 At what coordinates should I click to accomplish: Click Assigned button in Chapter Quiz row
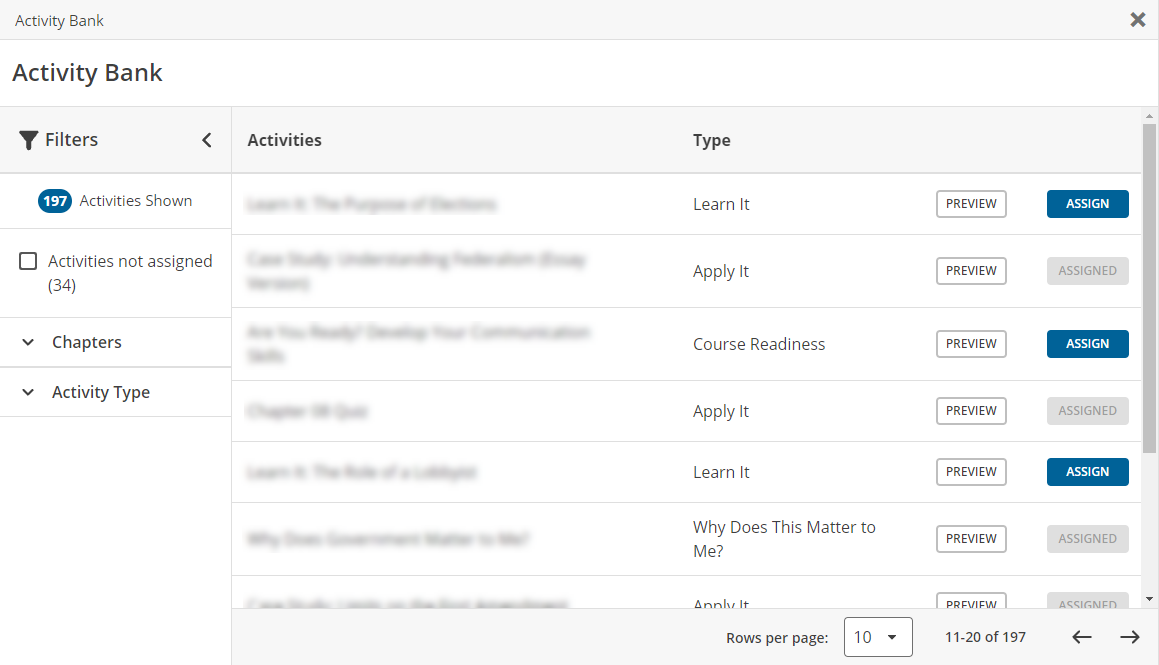coord(1087,411)
